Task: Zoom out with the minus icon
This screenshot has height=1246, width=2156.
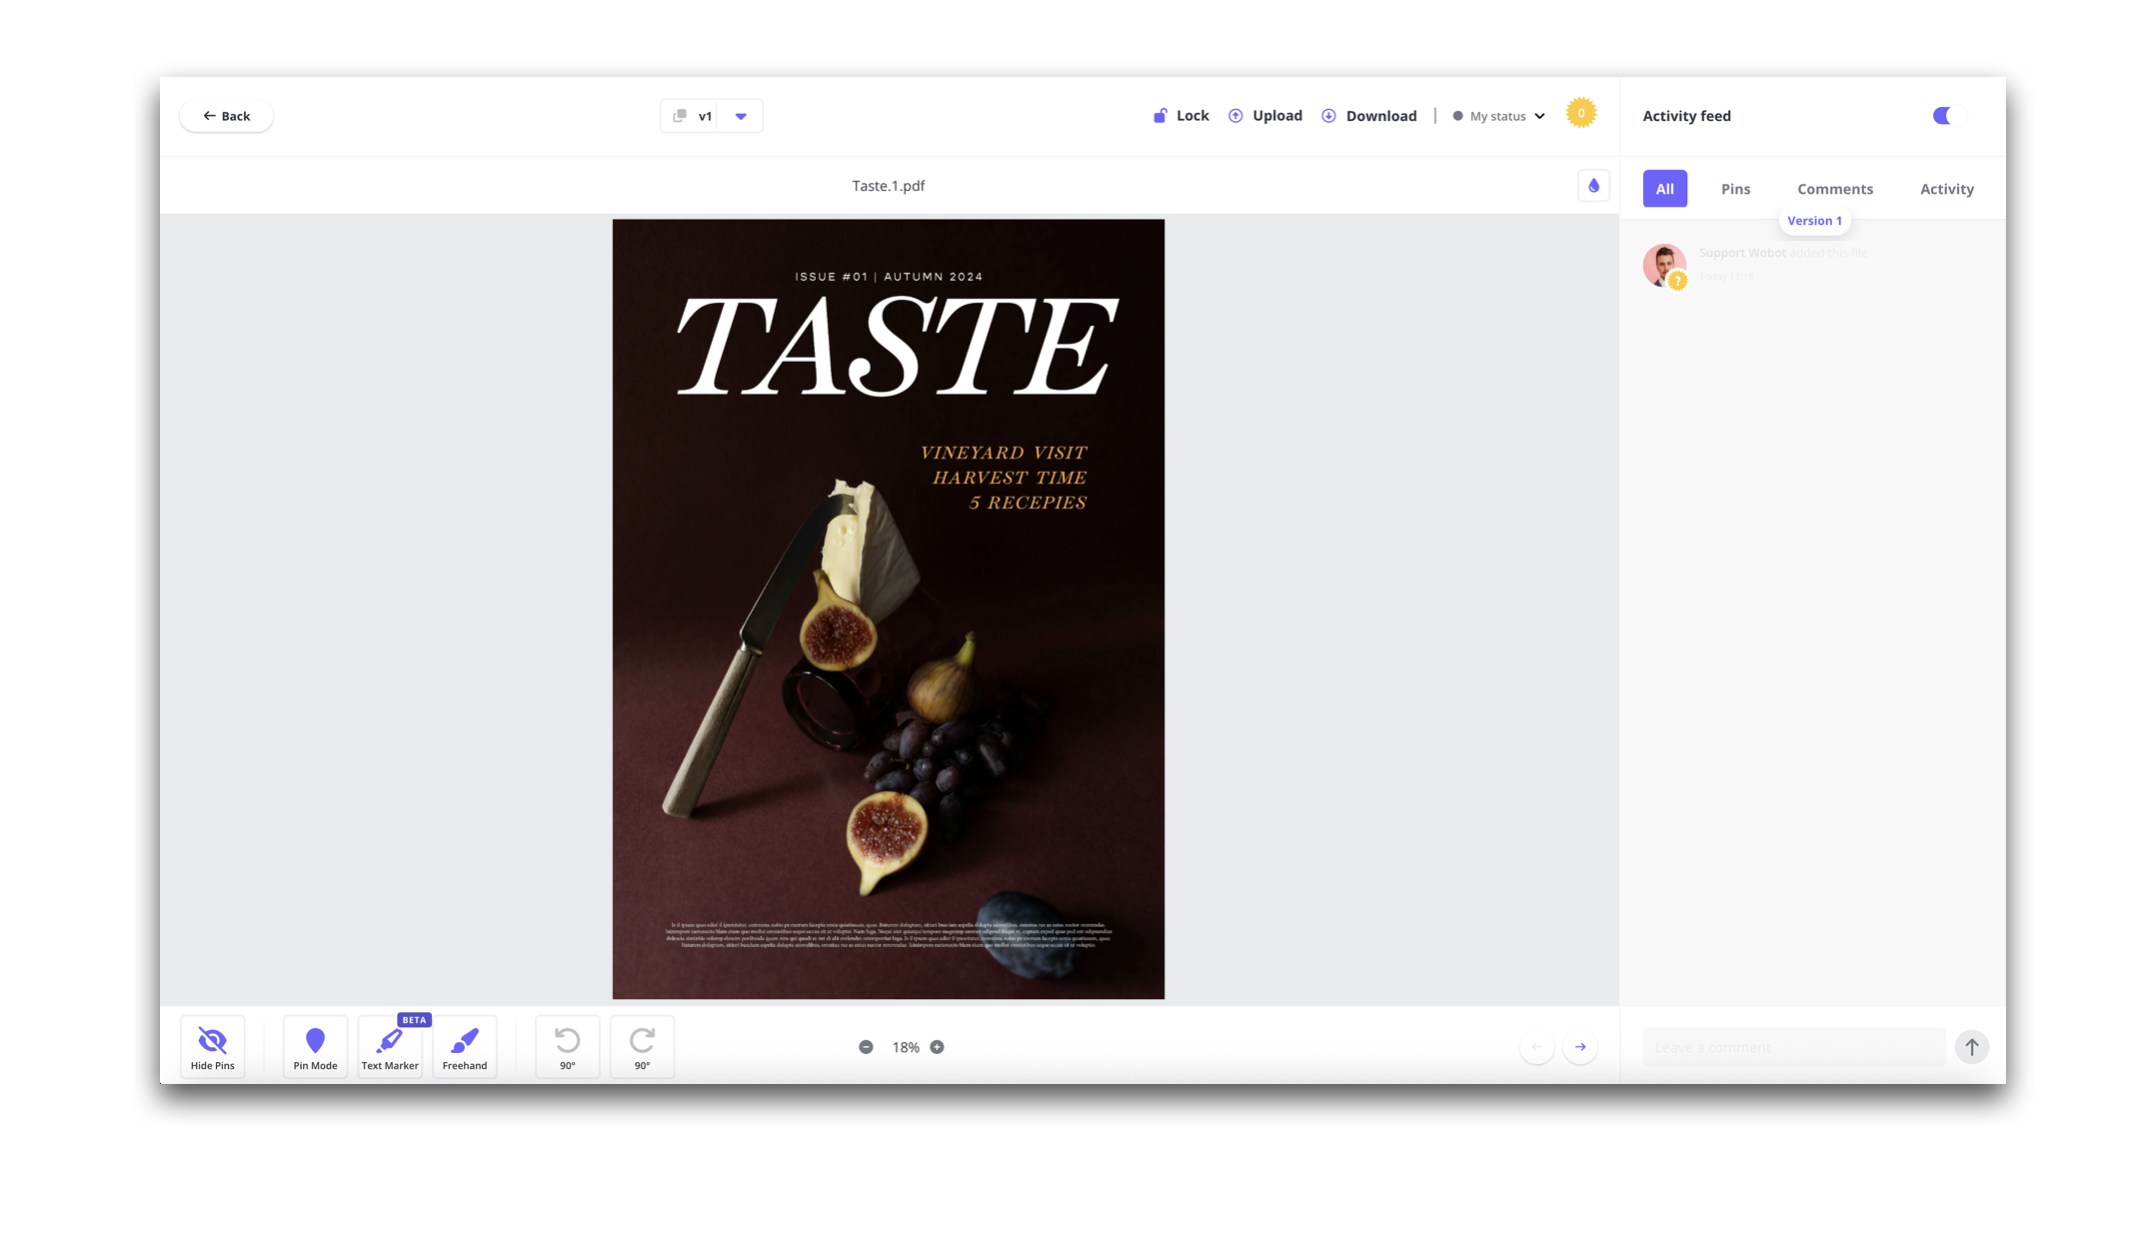Action: pos(866,1047)
